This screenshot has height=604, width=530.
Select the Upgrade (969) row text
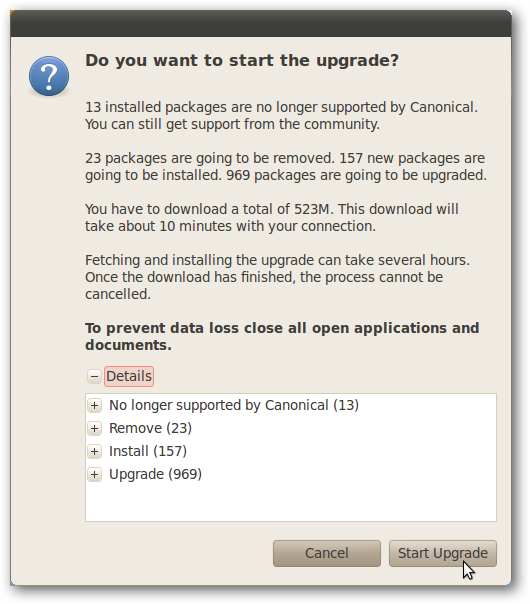point(155,475)
